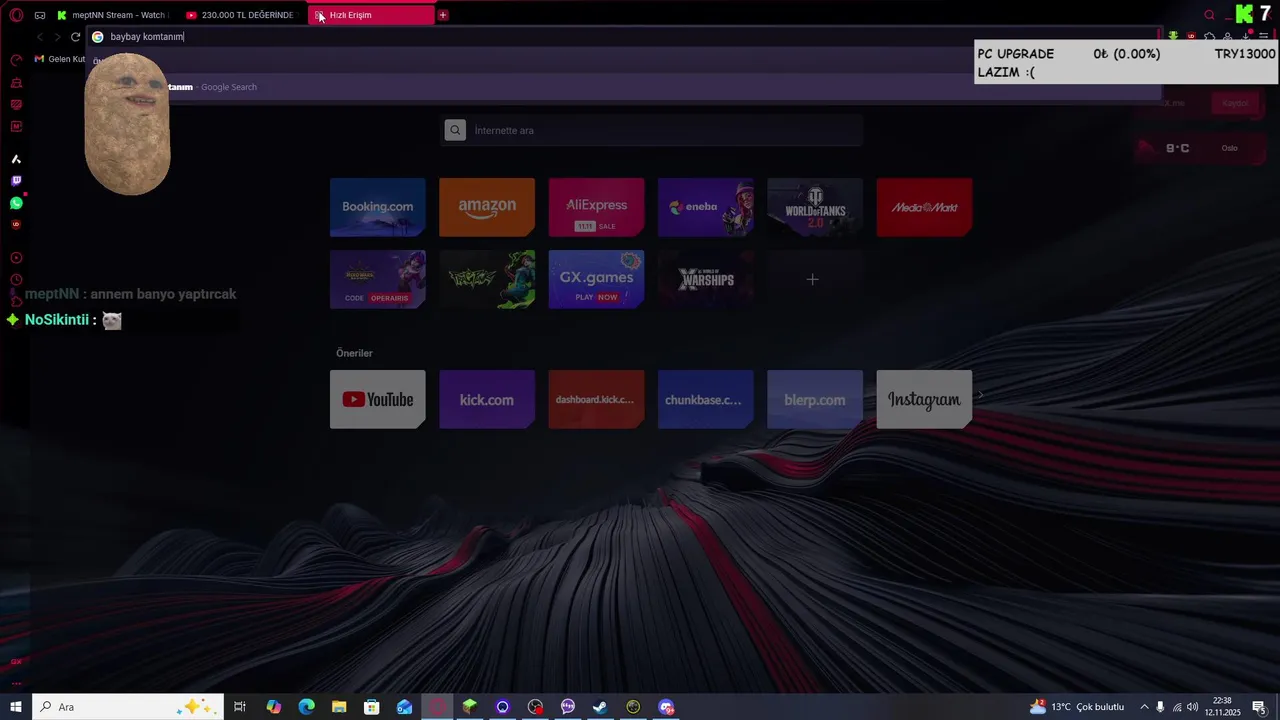Click the taskbar Ara search box

128,707
